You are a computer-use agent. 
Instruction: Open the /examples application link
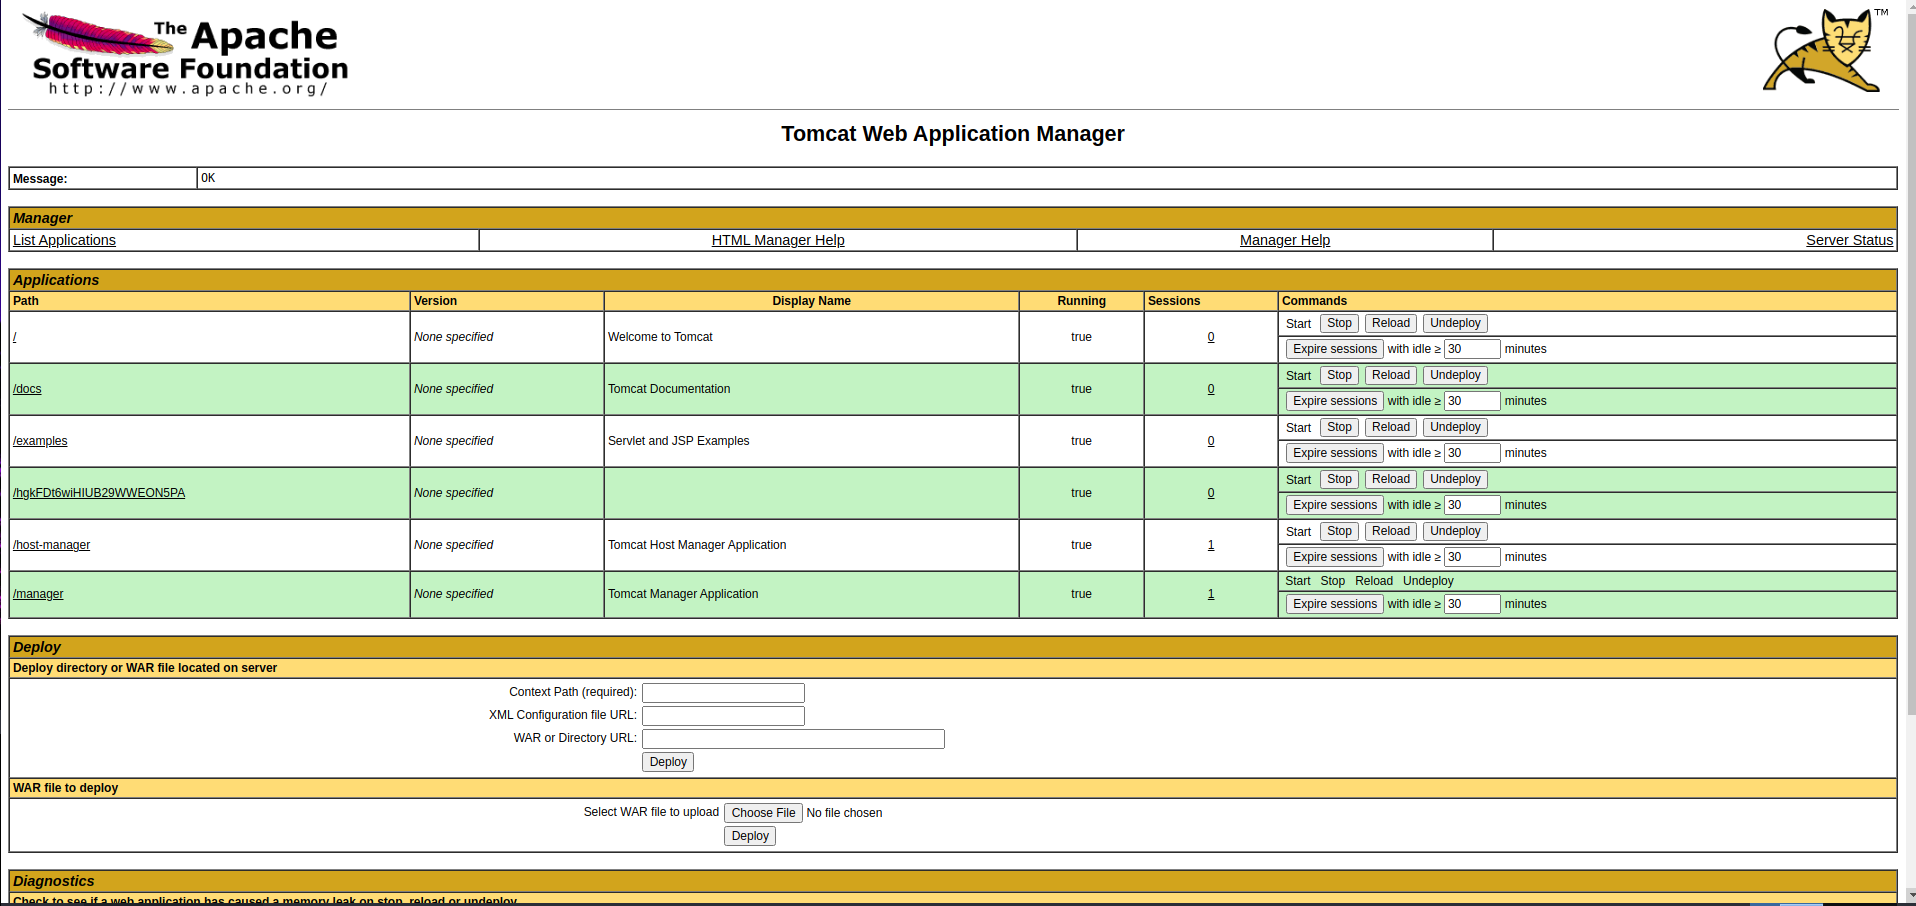point(40,441)
